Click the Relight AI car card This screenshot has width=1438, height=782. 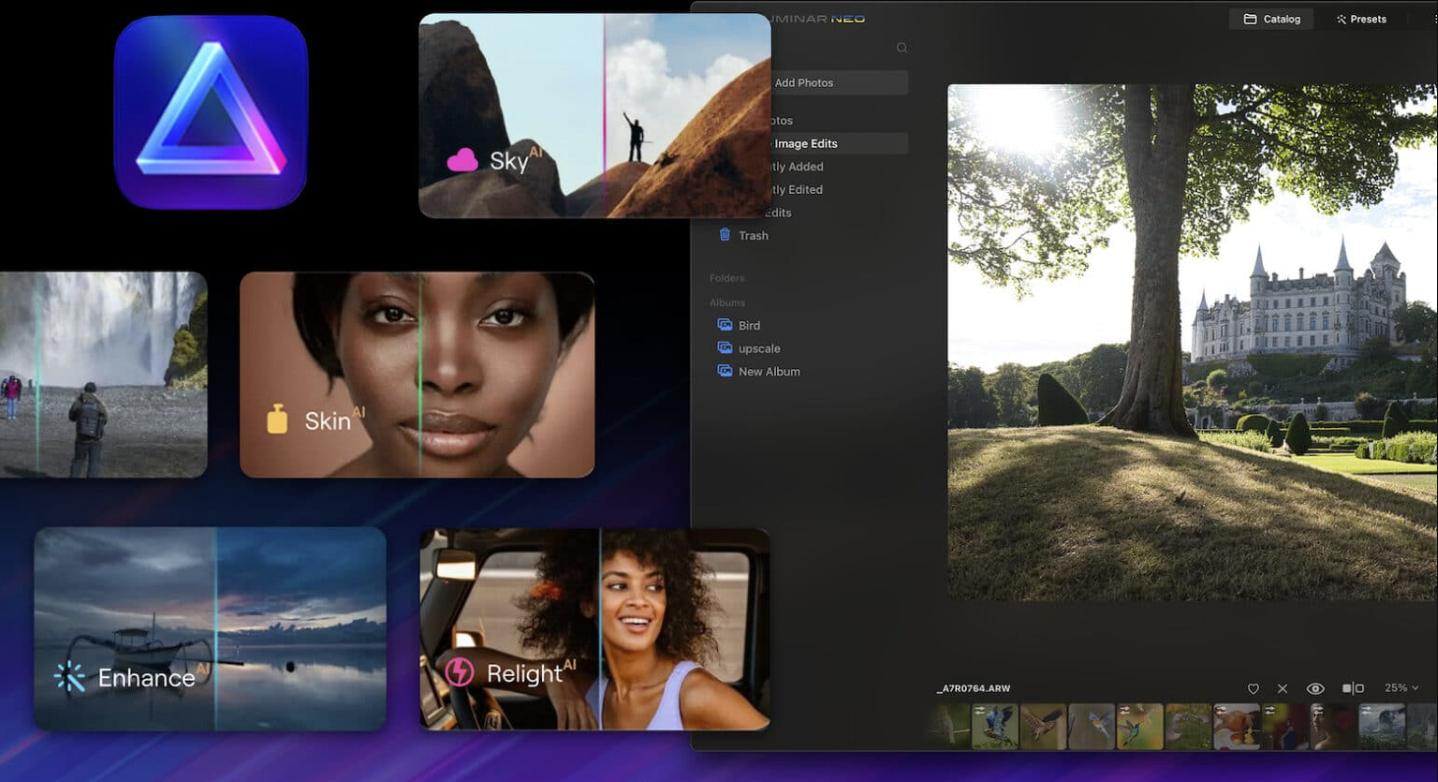pyautogui.click(x=595, y=629)
